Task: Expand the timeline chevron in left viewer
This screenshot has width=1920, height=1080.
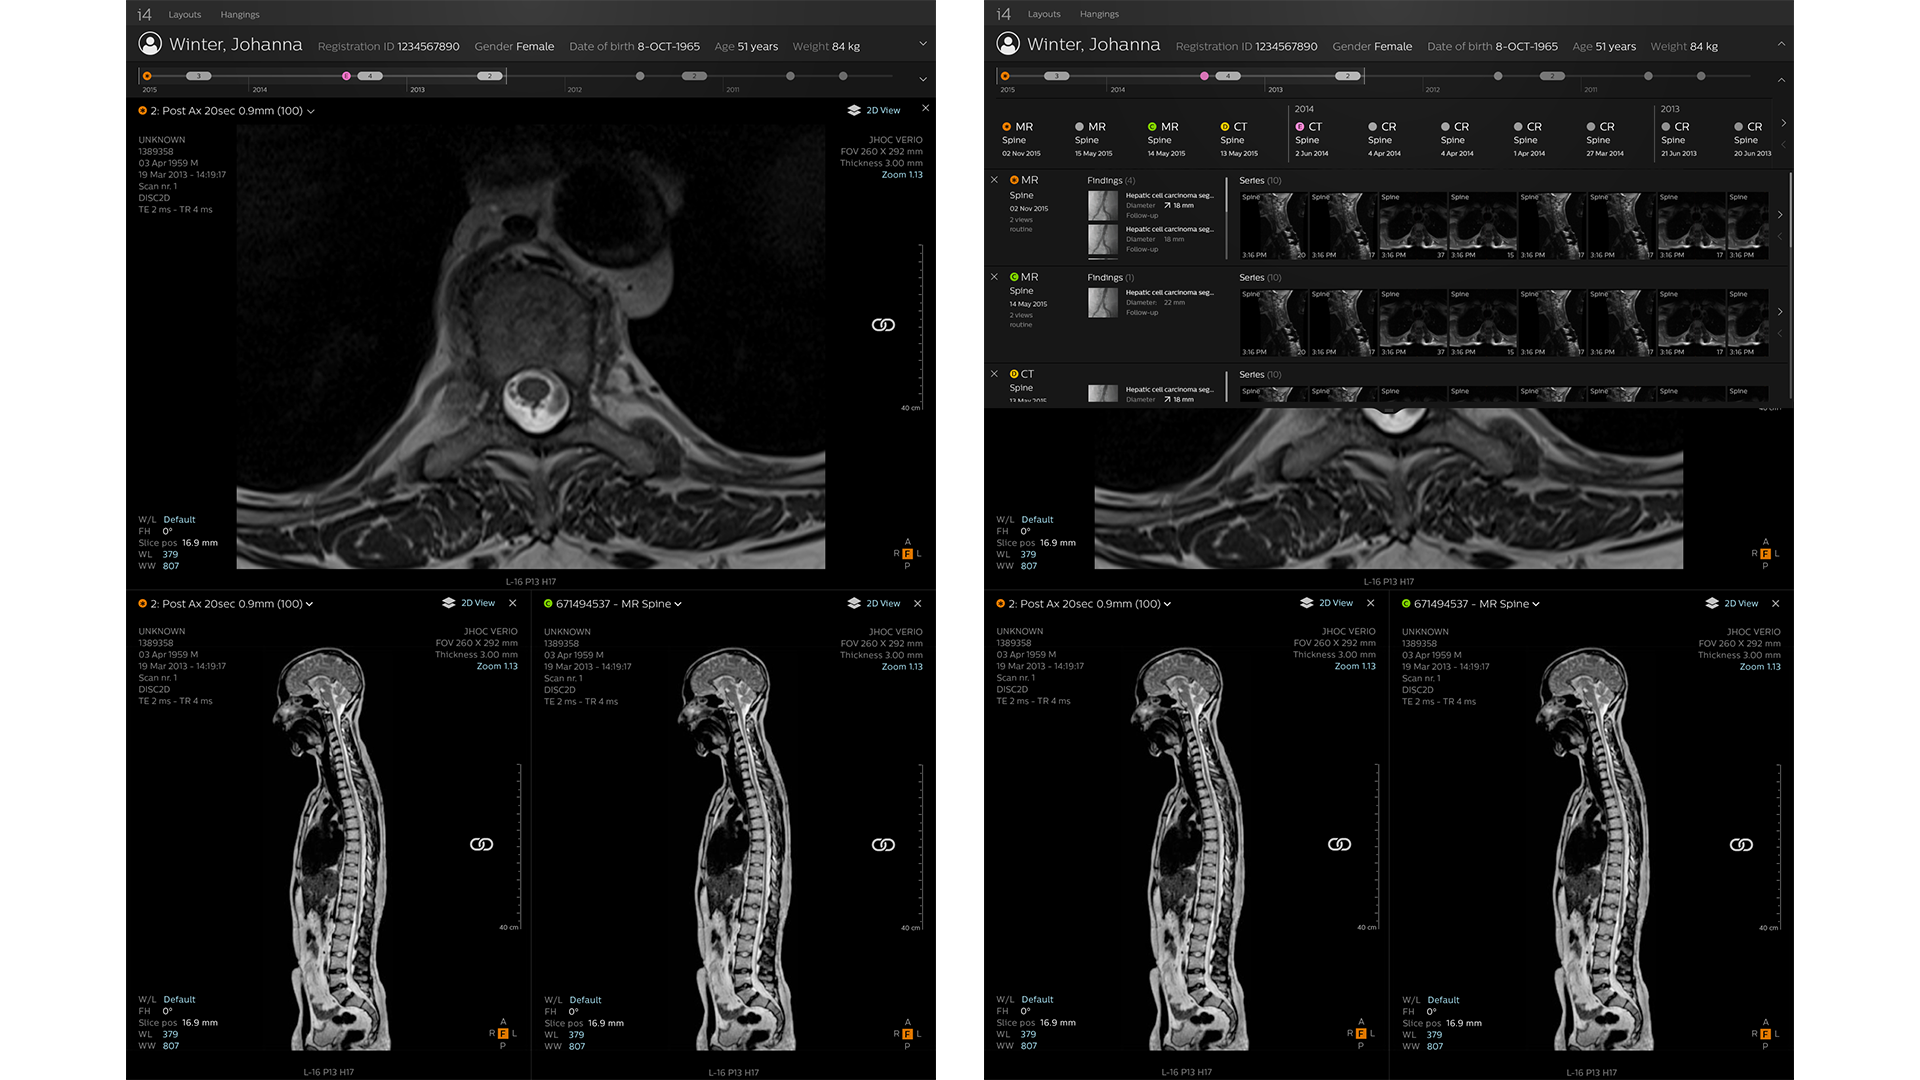Action: pos(923,79)
